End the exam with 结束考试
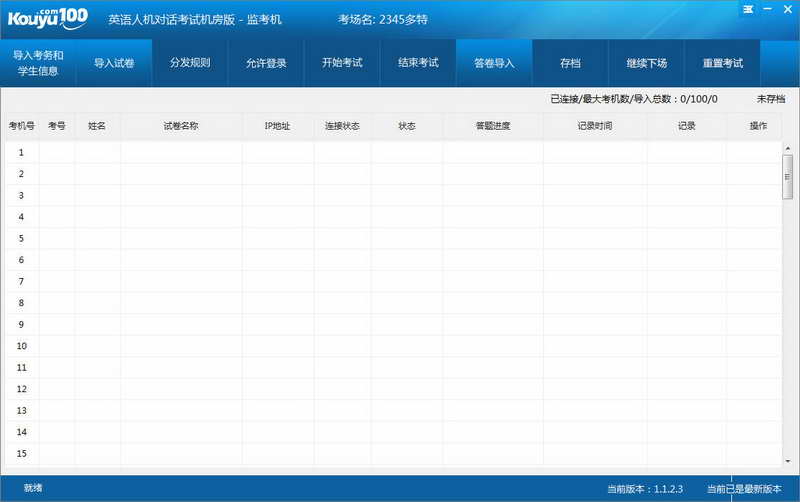 (418, 63)
